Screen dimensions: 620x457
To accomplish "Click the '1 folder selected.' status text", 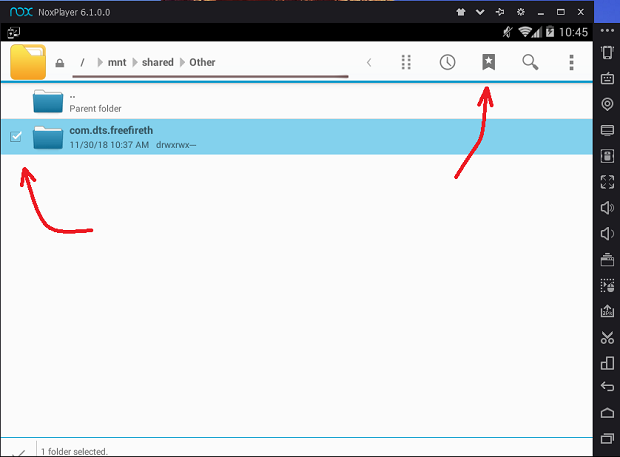I will (x=74, y=451).
